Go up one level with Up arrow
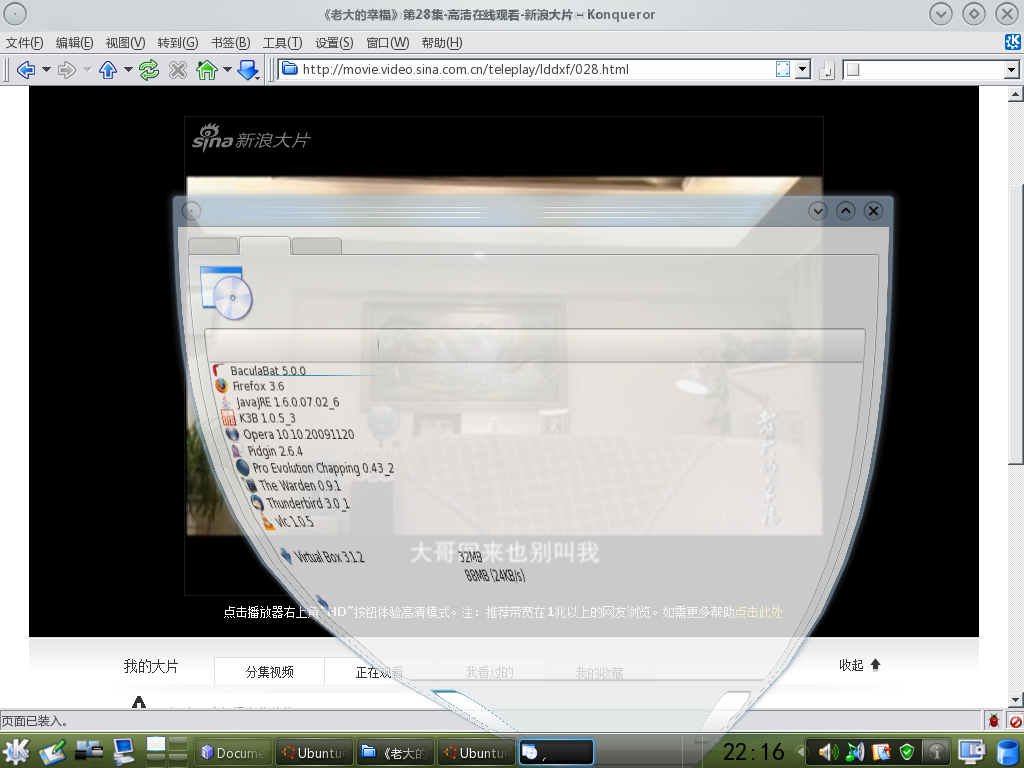Image resolution: width=1024 pixels, height=768 pixels. pyautogui.click(x=108, y=69)
